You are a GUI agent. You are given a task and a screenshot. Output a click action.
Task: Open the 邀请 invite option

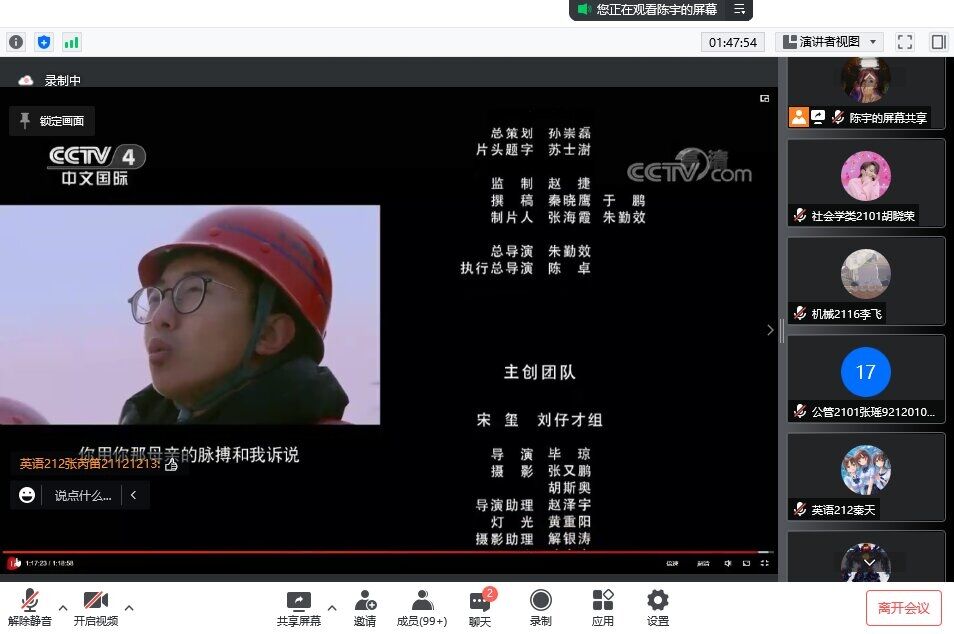(365, 607)
